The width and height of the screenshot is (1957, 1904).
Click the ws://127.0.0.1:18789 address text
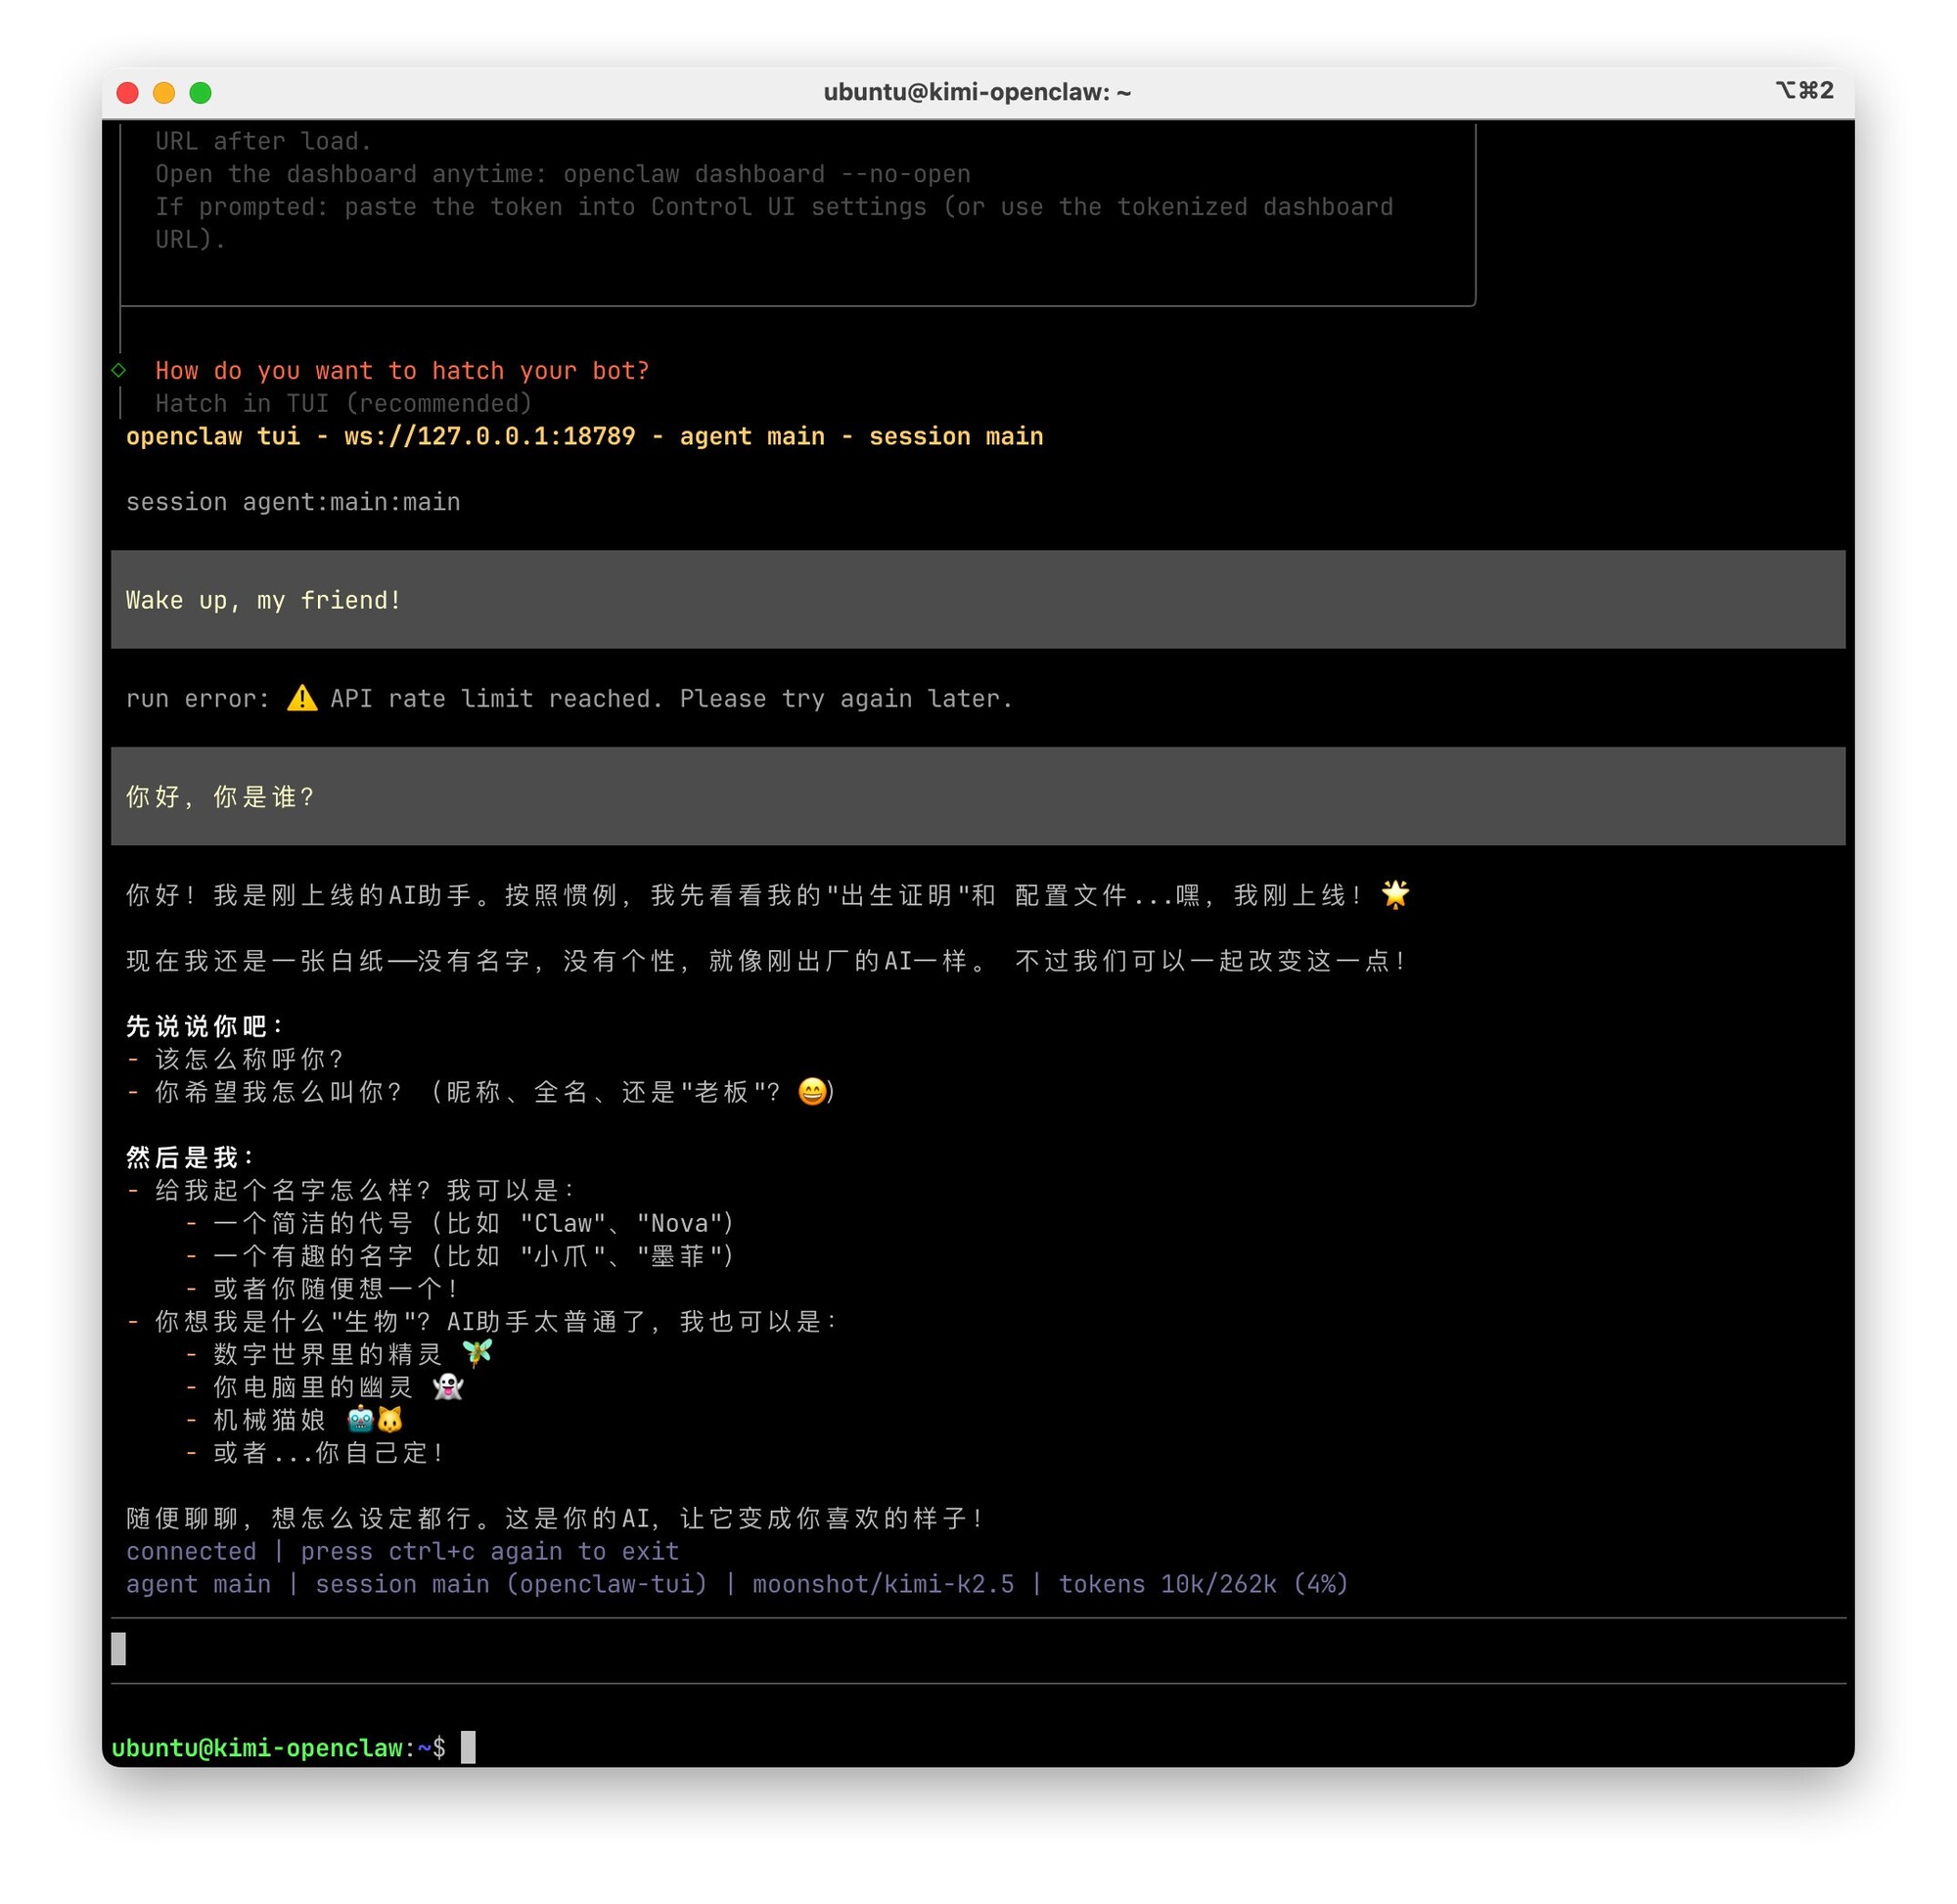tap(489, 436)
